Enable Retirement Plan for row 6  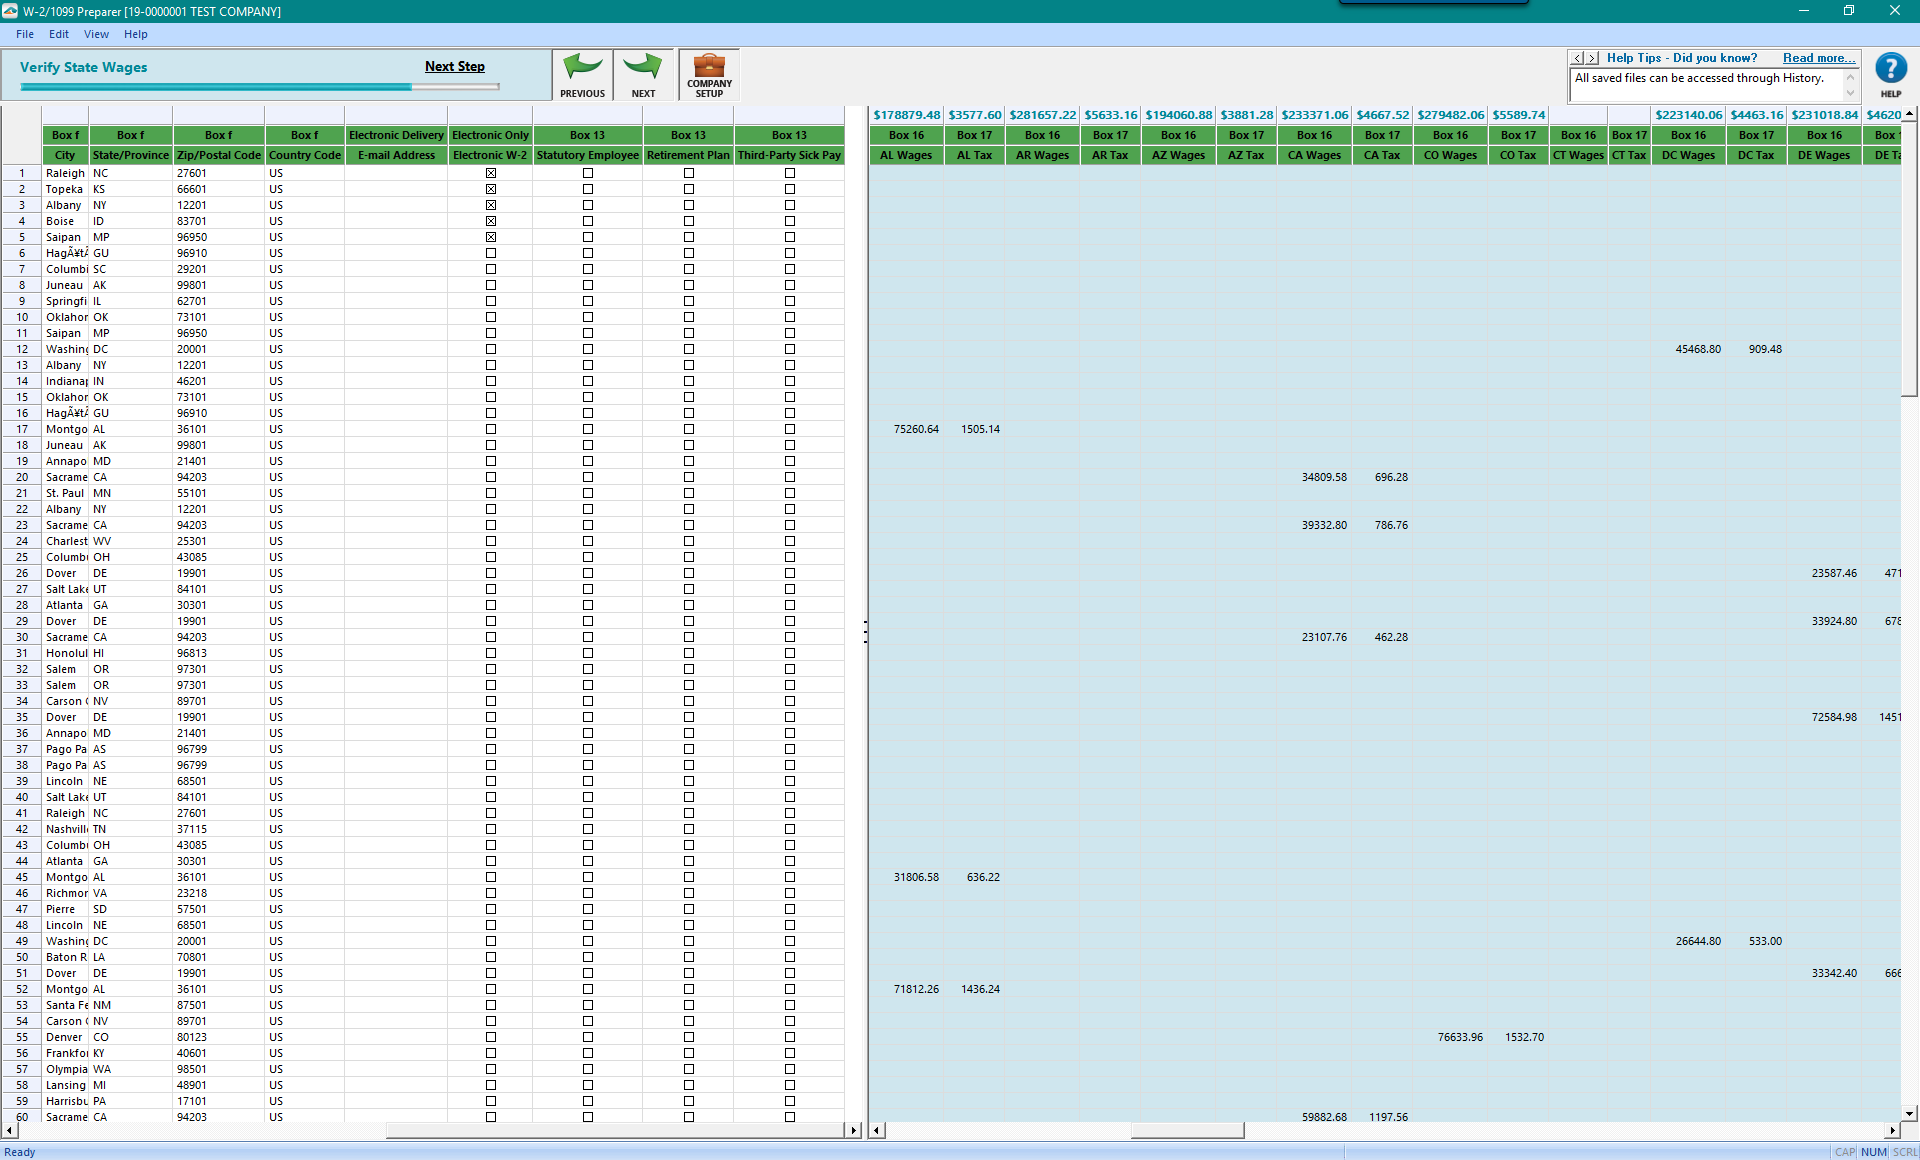(689, 253)
